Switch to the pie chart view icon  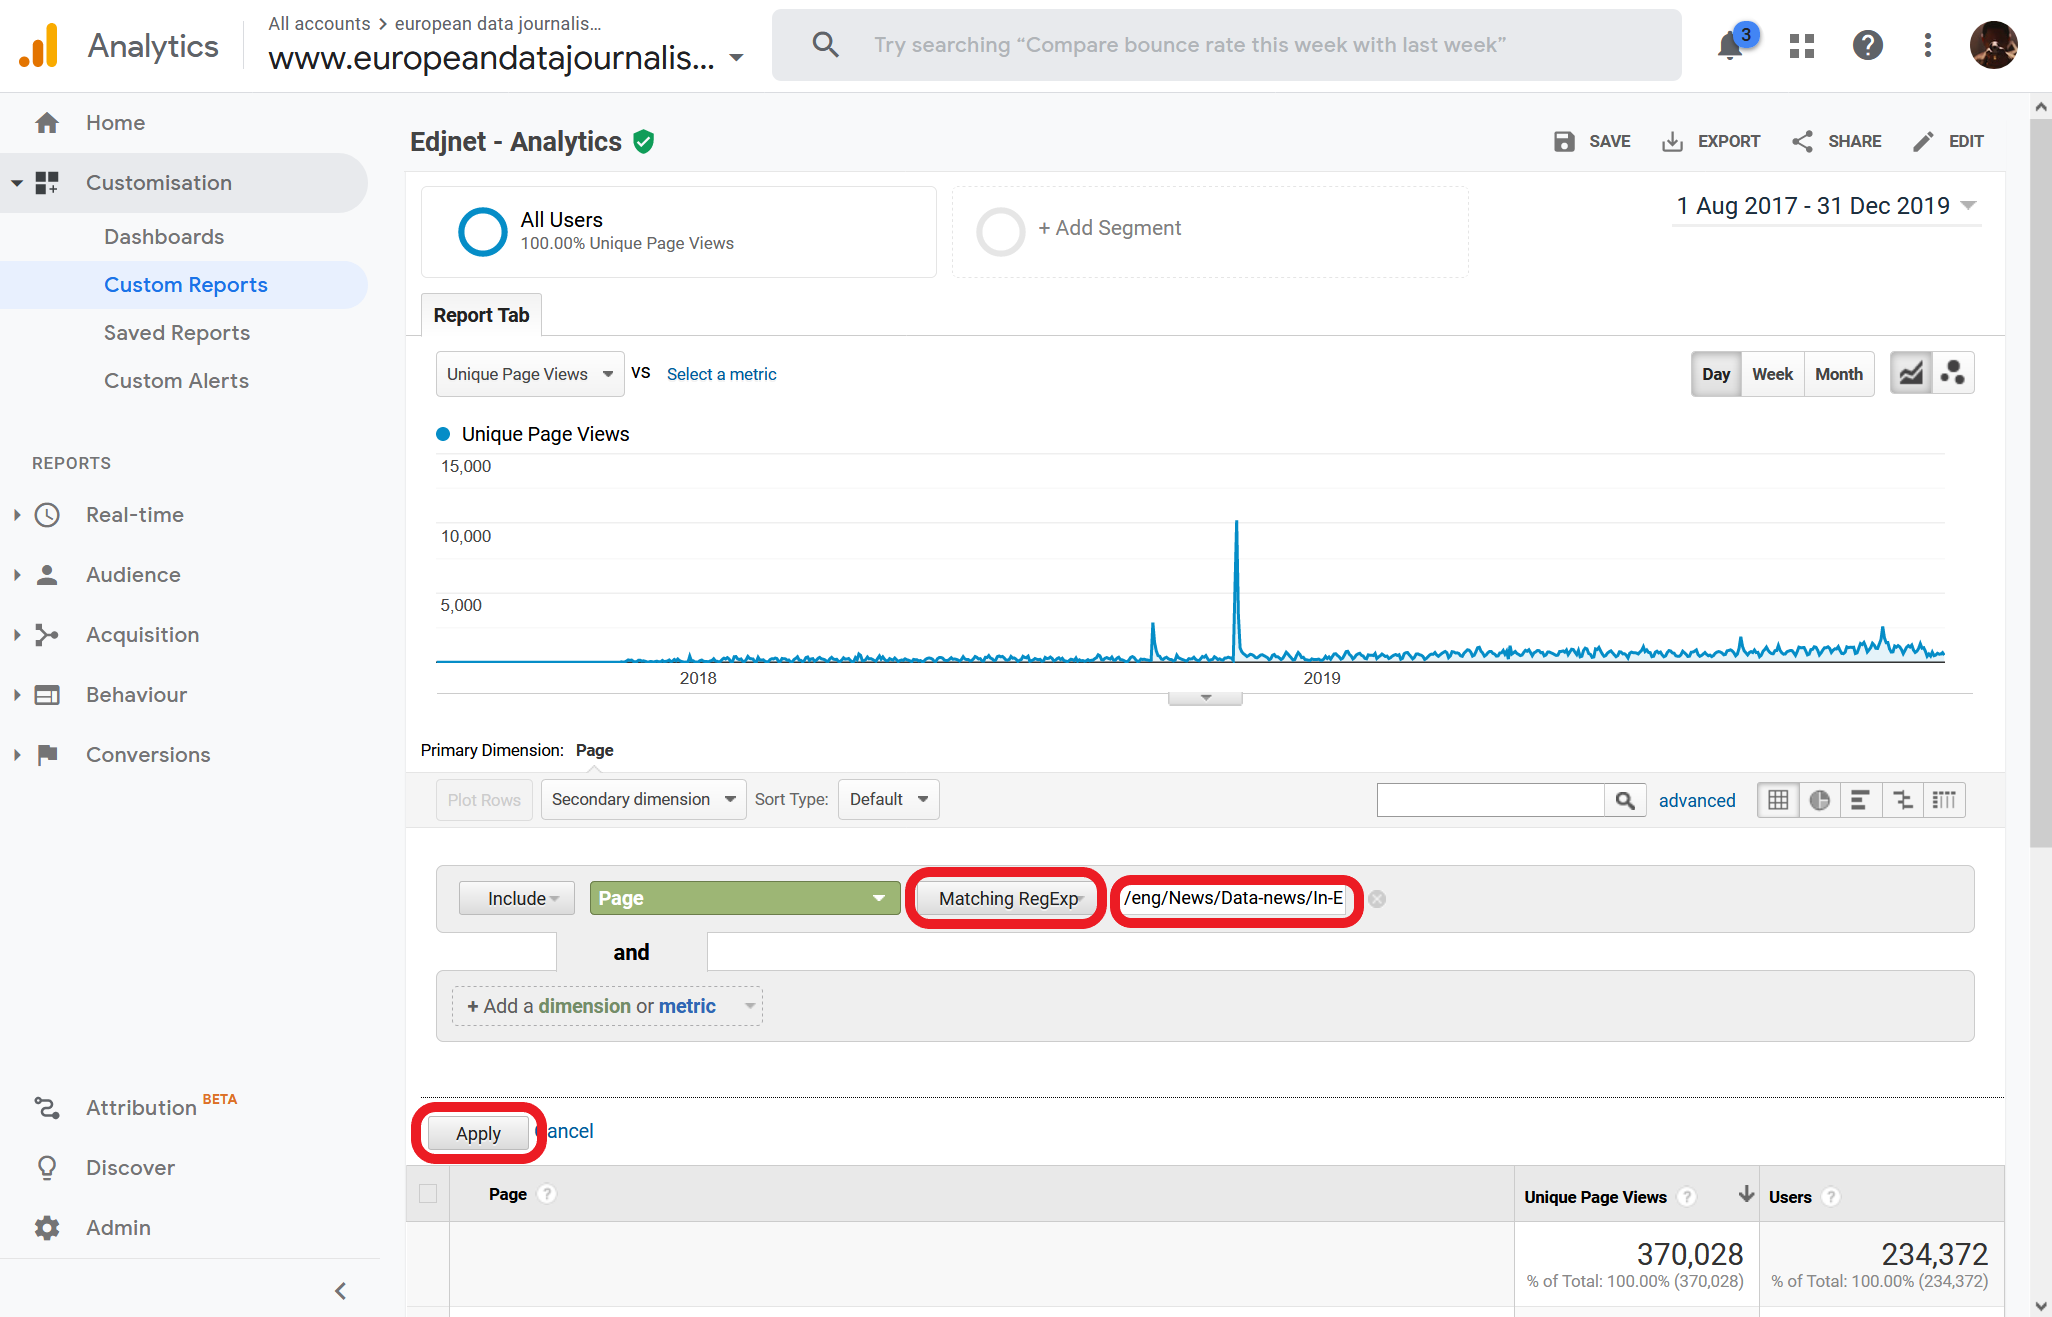coord(1820,800)
